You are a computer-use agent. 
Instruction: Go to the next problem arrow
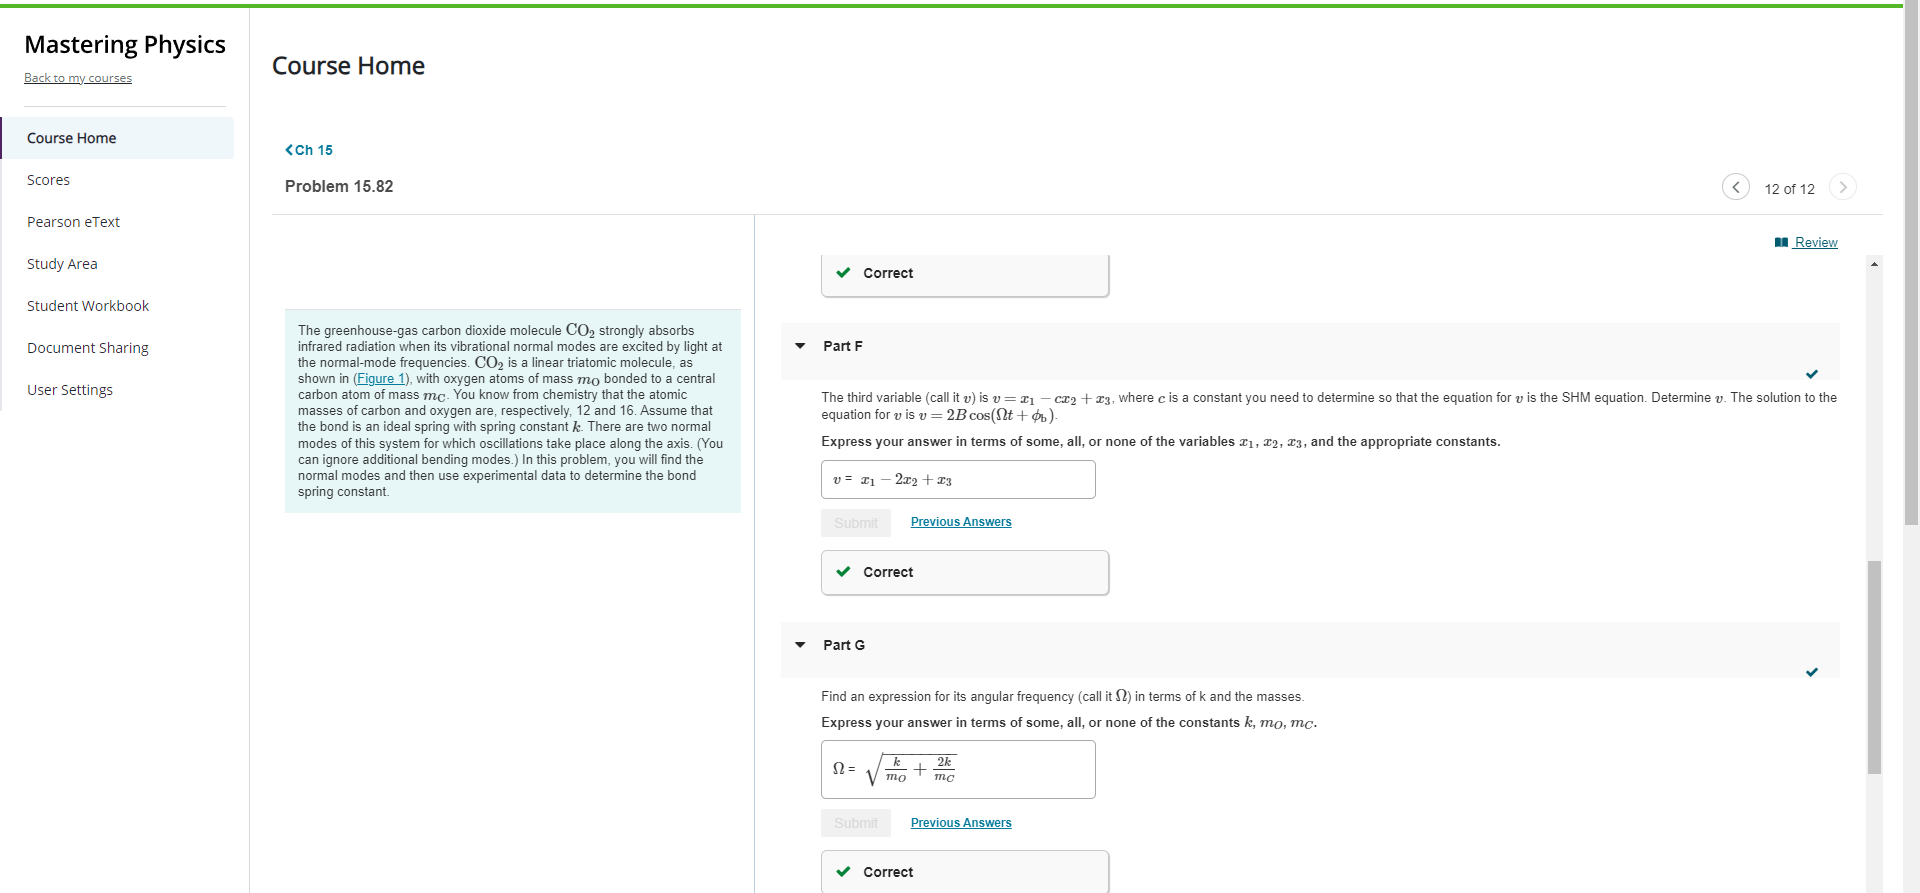click(1842, 187)
